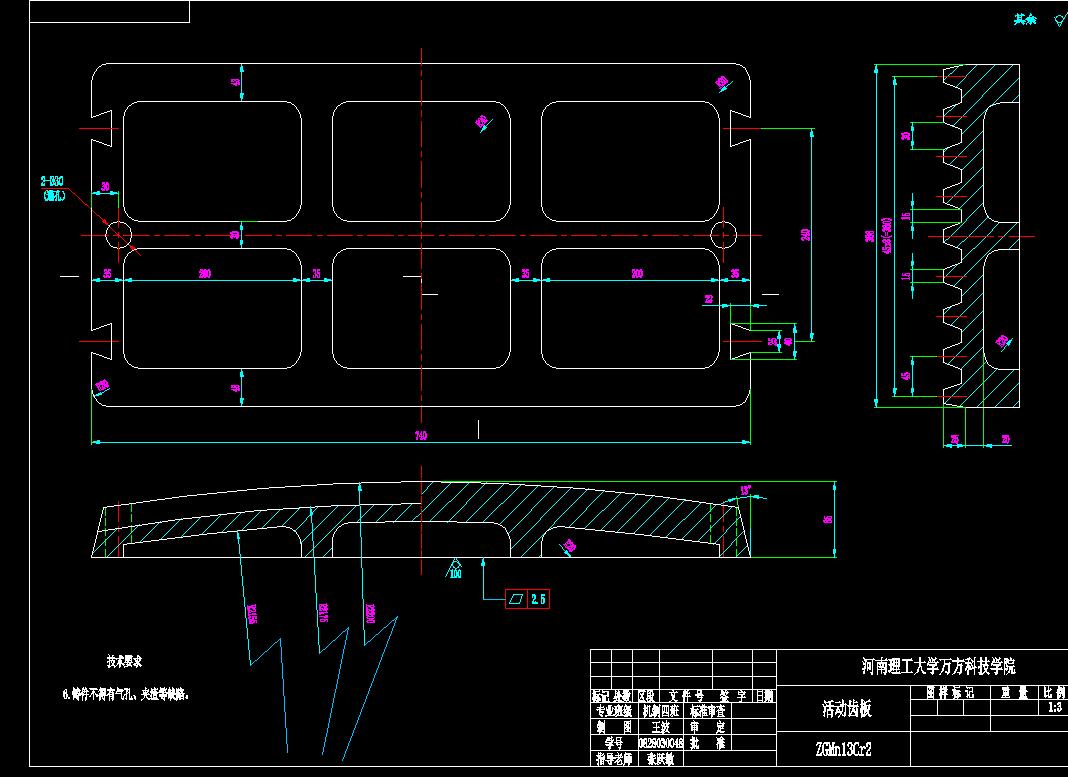
Task: Click the 指导老师 label cell
Action: 614,759
